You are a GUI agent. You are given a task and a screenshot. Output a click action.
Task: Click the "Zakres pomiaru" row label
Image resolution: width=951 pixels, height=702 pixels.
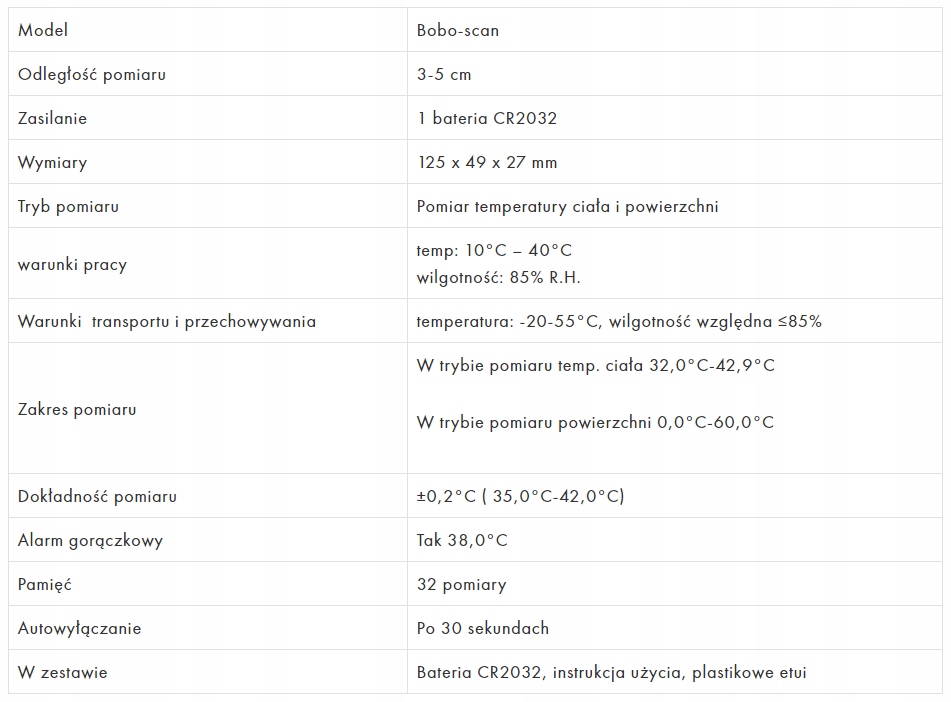coord(77,409)
